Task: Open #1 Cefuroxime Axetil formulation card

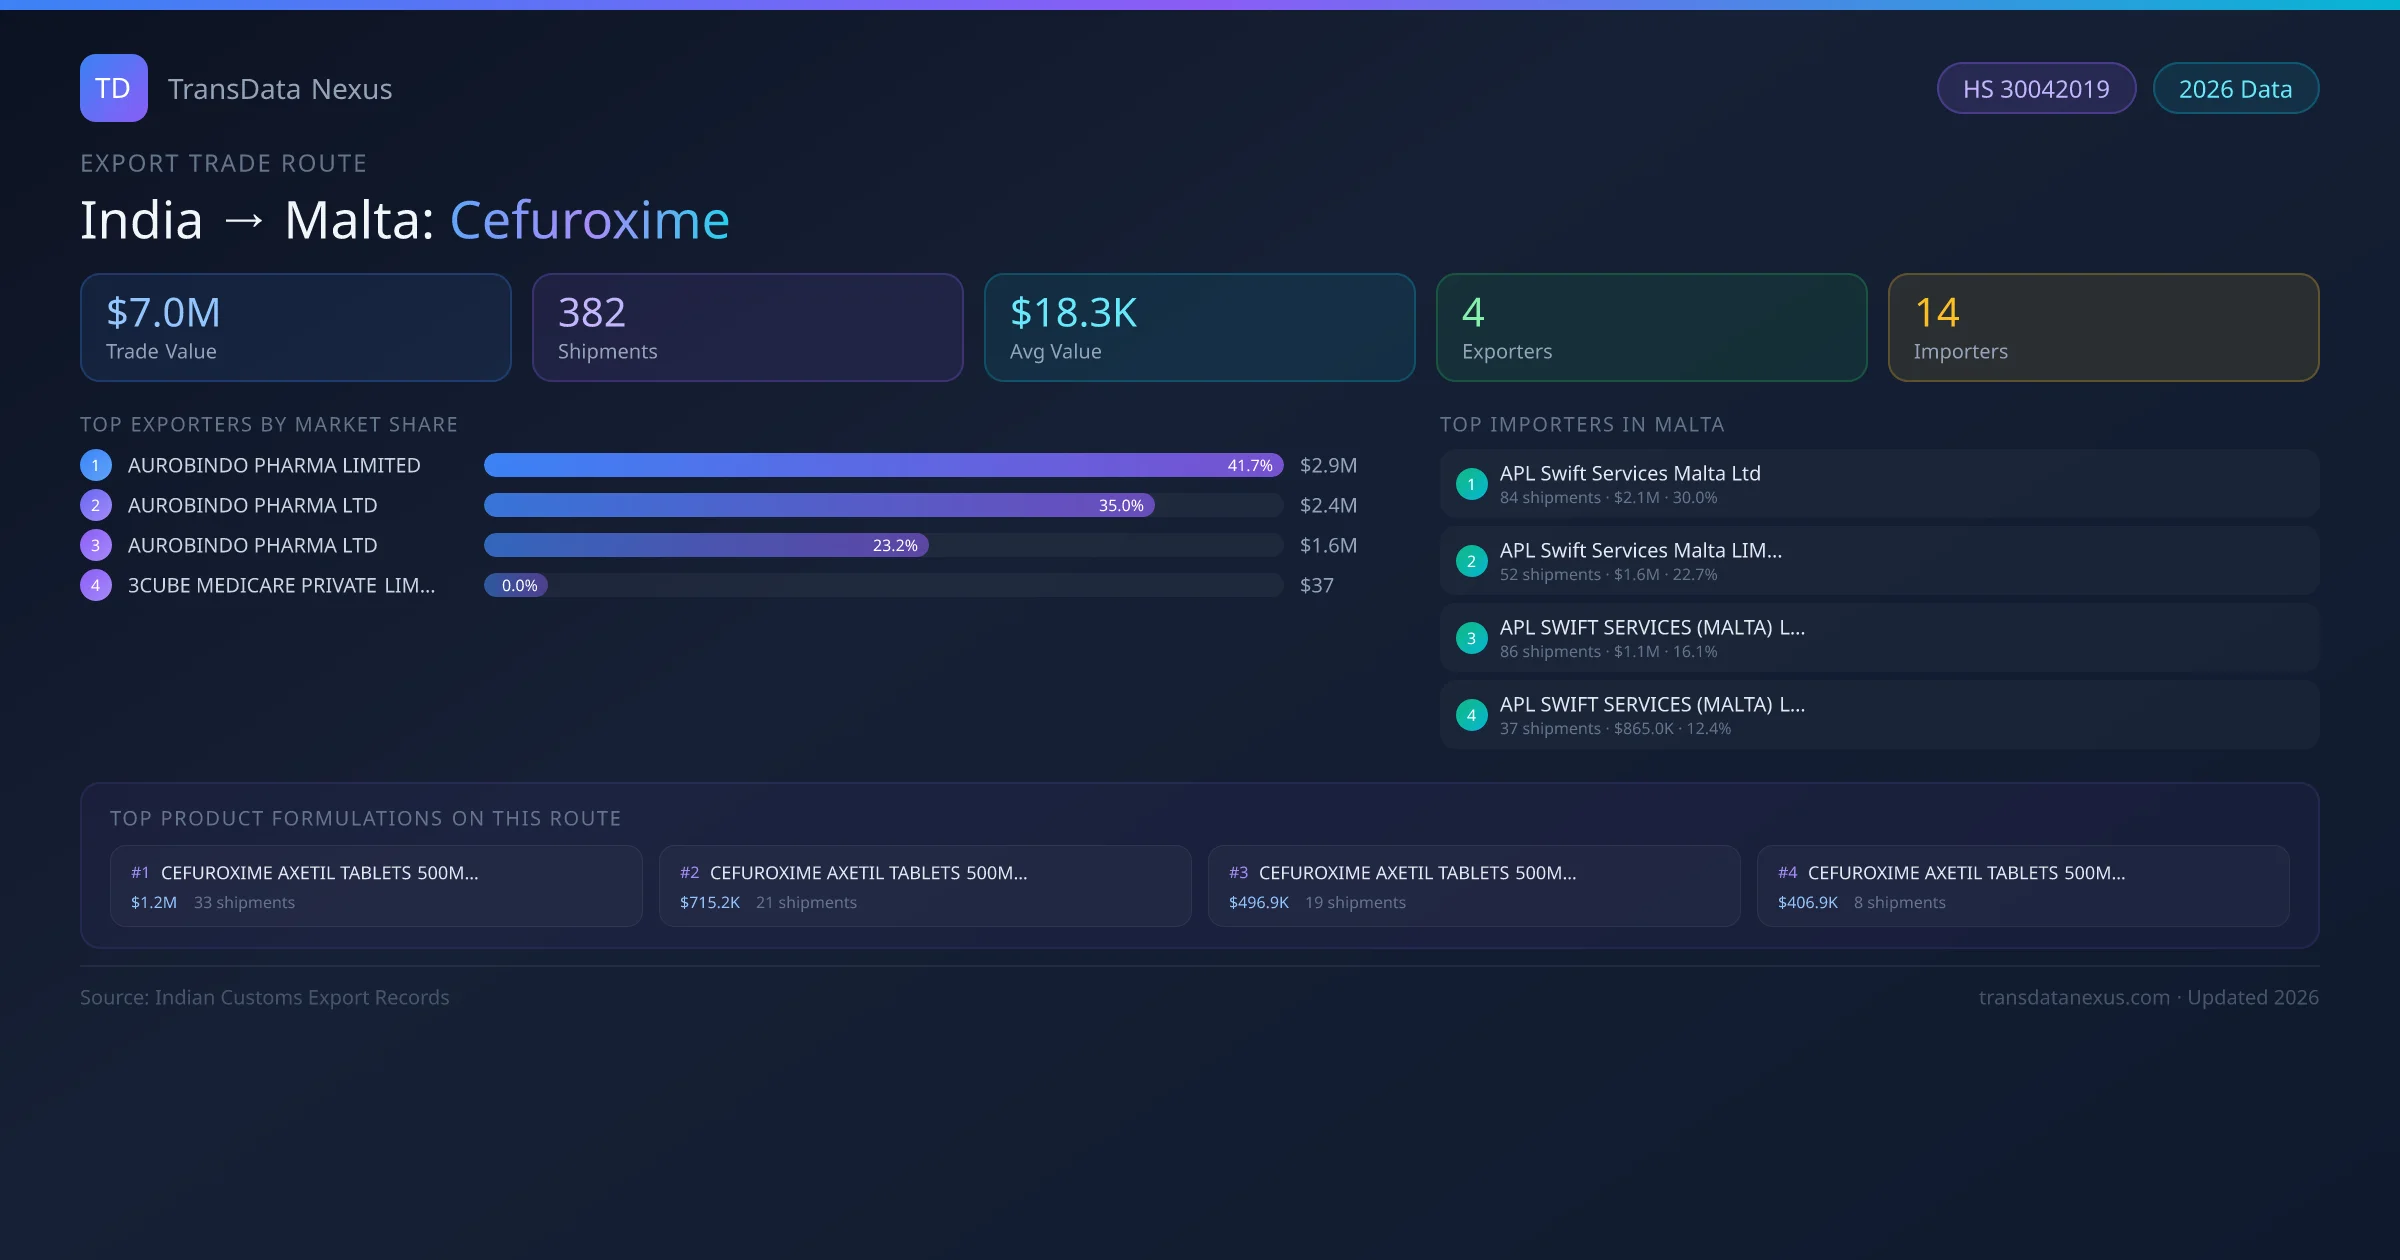Action: (376, 886)
